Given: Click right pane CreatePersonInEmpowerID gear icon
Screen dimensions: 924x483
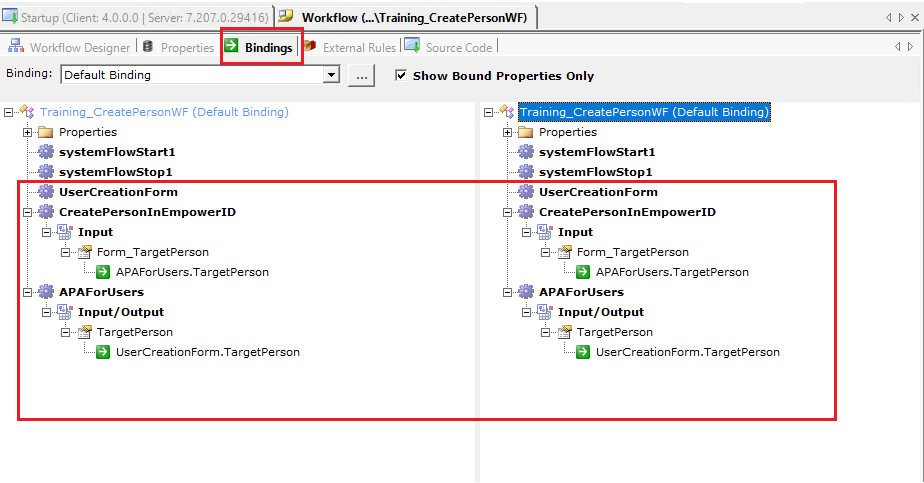Looking at the screenshot, I should [x=526, y=212].
